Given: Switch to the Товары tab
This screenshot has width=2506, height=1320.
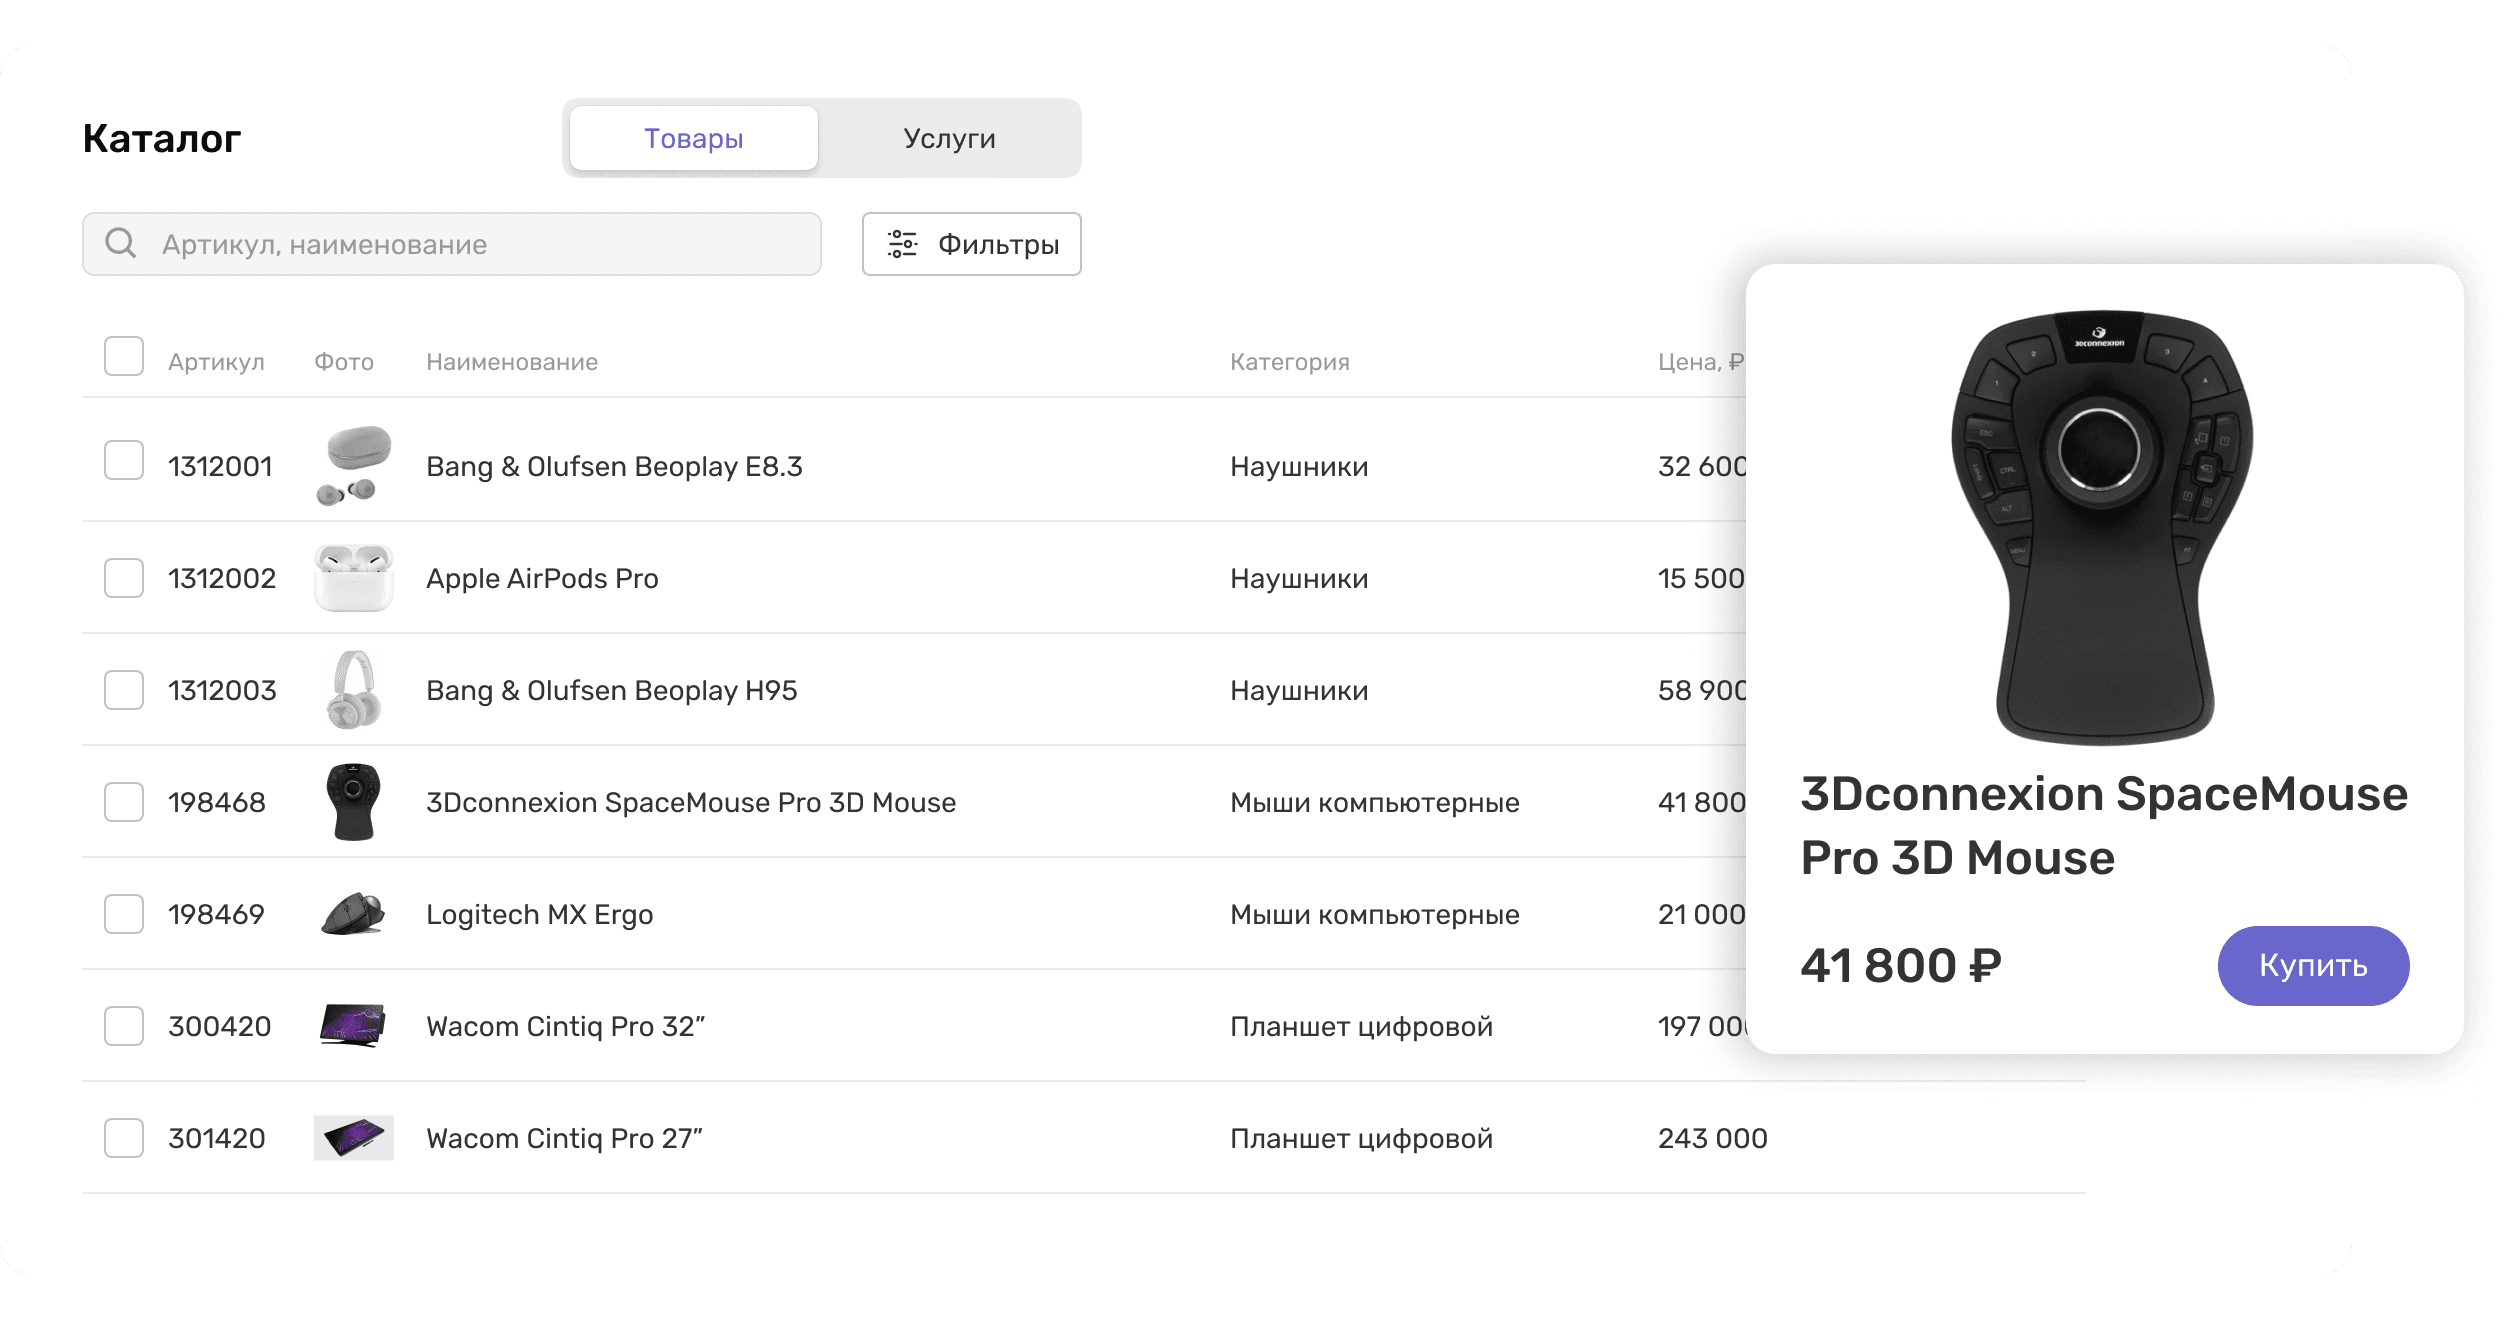Looking at the screenshot, I should (x=694, y=138).
